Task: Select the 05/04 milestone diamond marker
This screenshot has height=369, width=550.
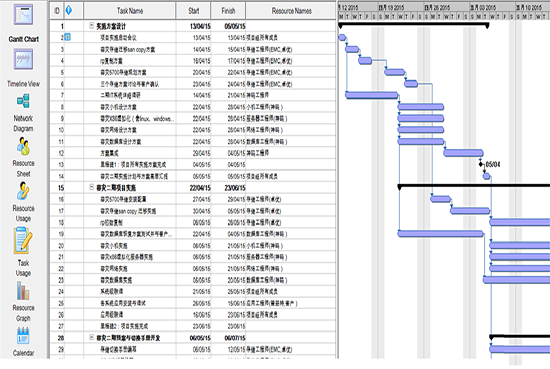Action: [481, 164]
